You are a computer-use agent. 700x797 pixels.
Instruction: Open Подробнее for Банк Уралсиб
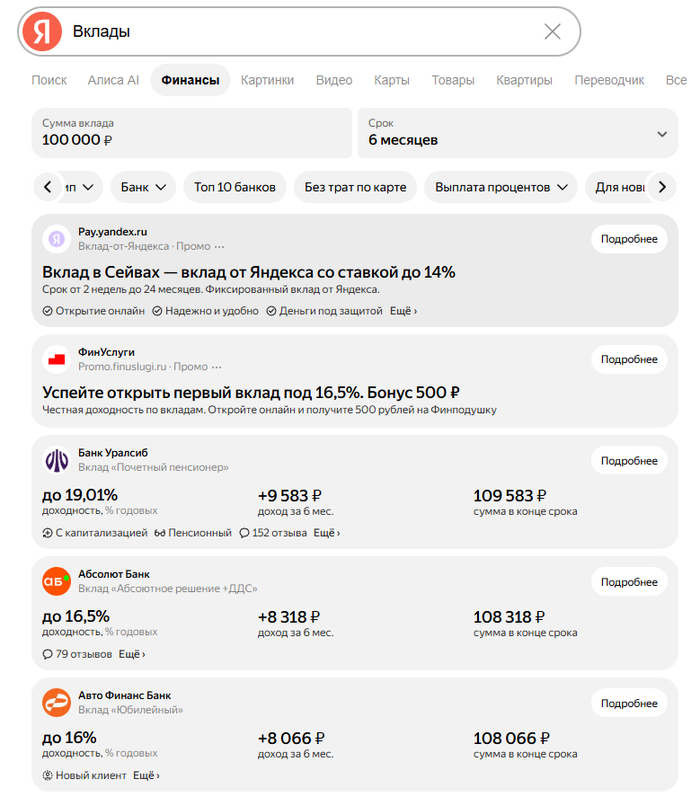pyautogui.click(x=629, y=461)
